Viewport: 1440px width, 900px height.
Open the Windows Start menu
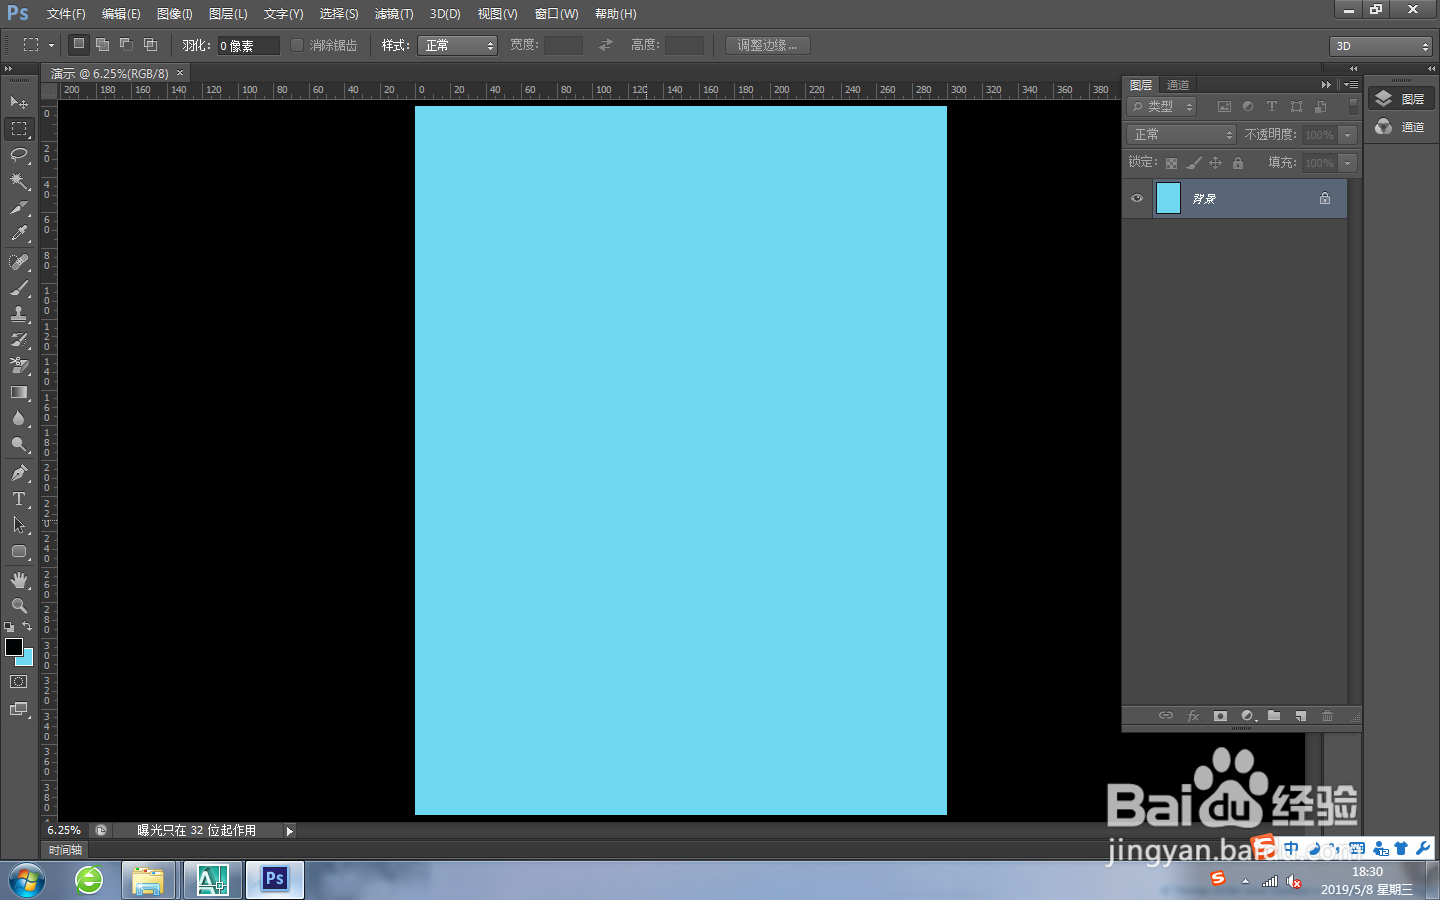click(x=27, y=881)
